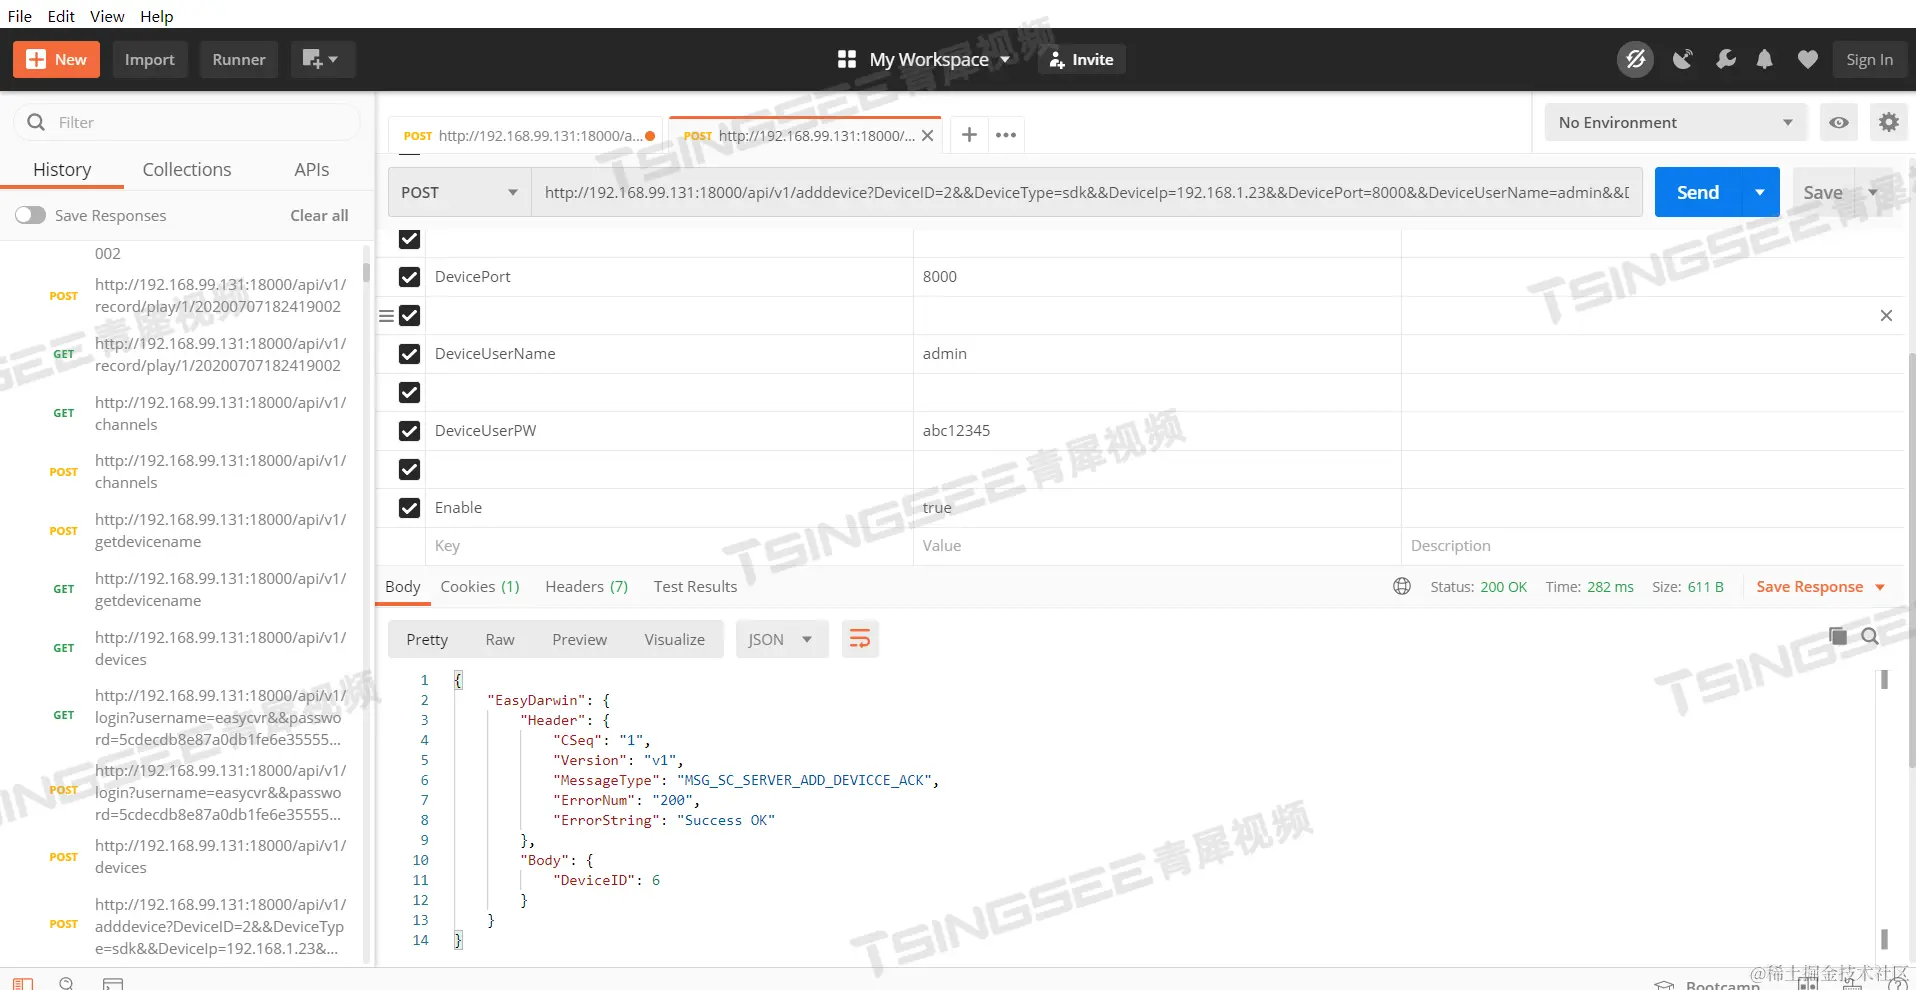Select the response Body tab
The width and height of the screenshot is (1916, 990).
403,587
